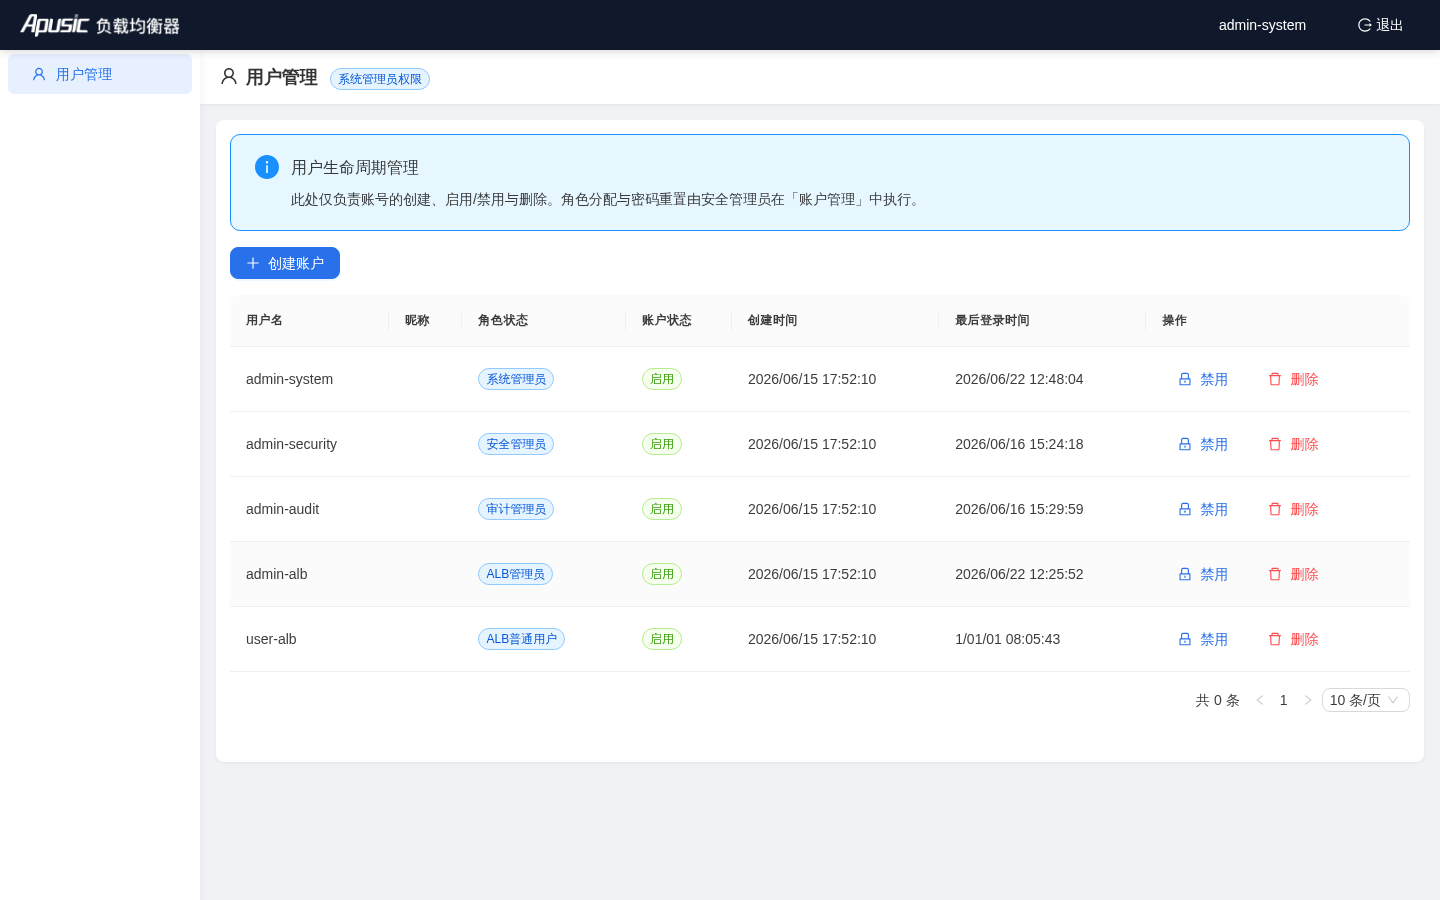Select page 1 in pagination
1440x900 pixels.
[x=1284, y=700]
